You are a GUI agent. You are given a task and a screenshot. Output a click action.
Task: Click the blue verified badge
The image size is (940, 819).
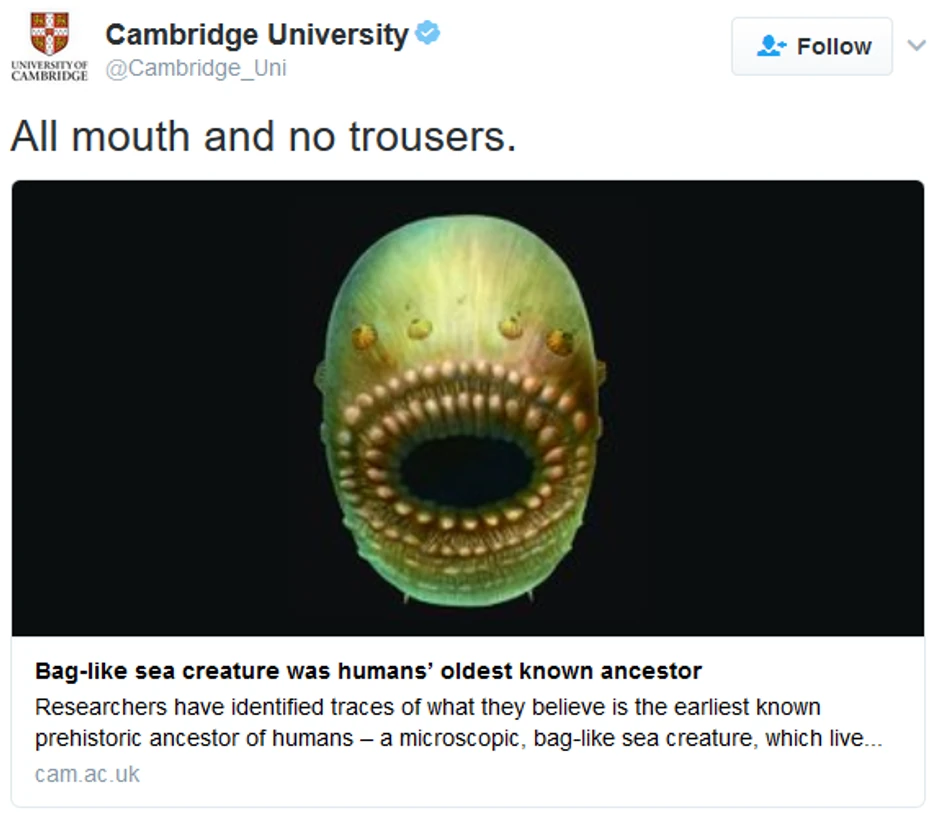[x=428, y=34]
